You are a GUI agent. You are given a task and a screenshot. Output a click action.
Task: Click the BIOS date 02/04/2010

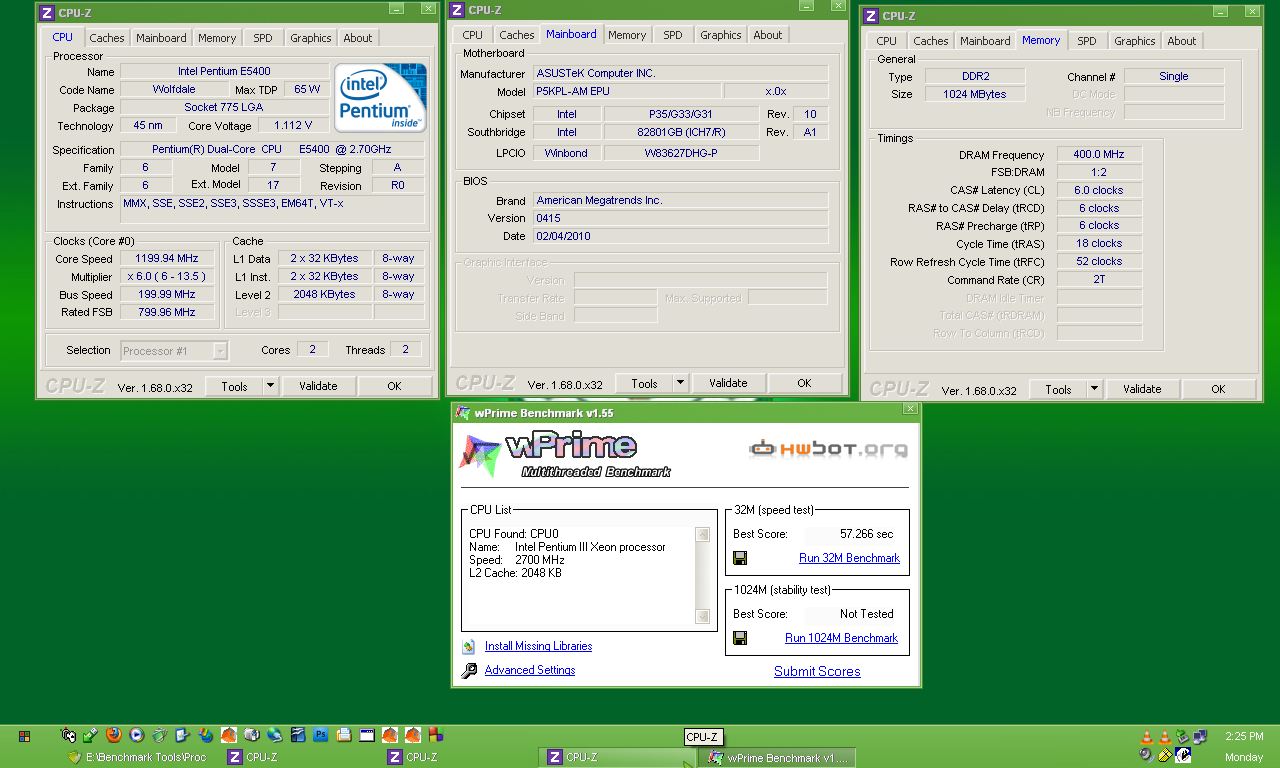point(680,237)
